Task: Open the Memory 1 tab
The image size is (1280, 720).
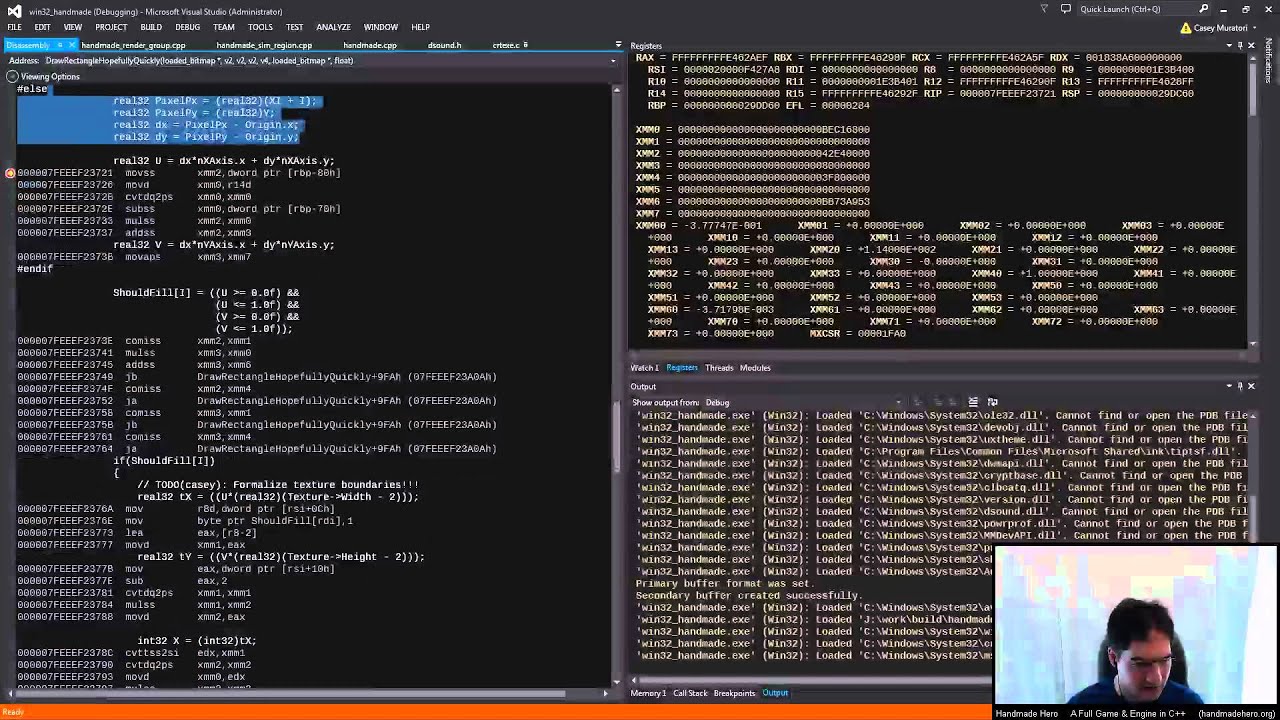Action: 648,693
